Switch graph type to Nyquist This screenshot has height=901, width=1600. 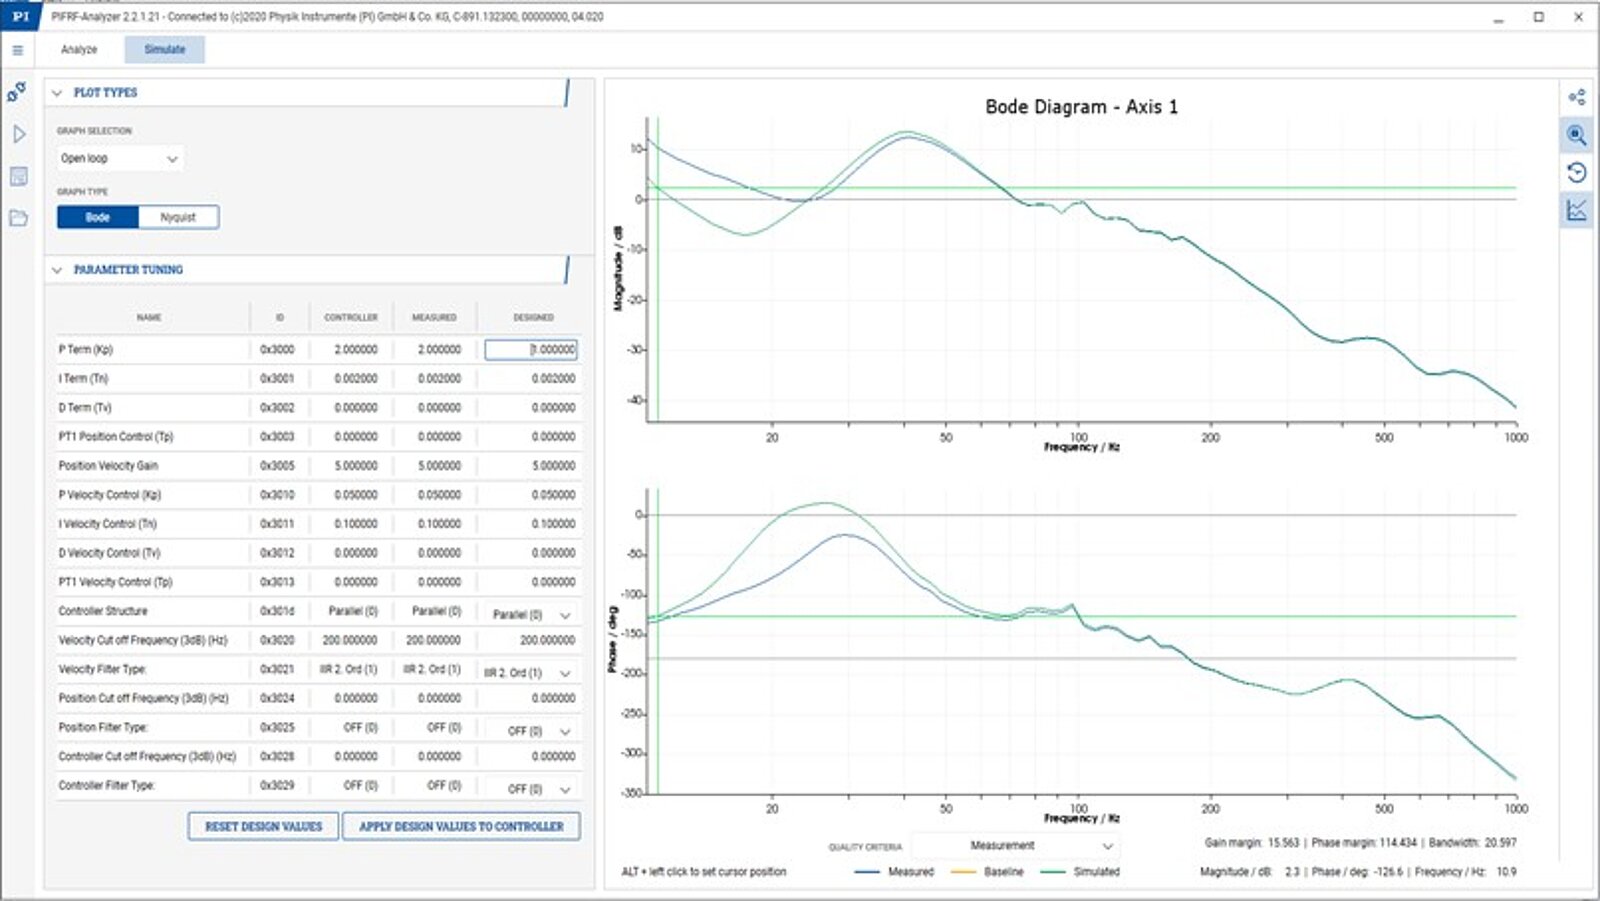click(178, 217)
